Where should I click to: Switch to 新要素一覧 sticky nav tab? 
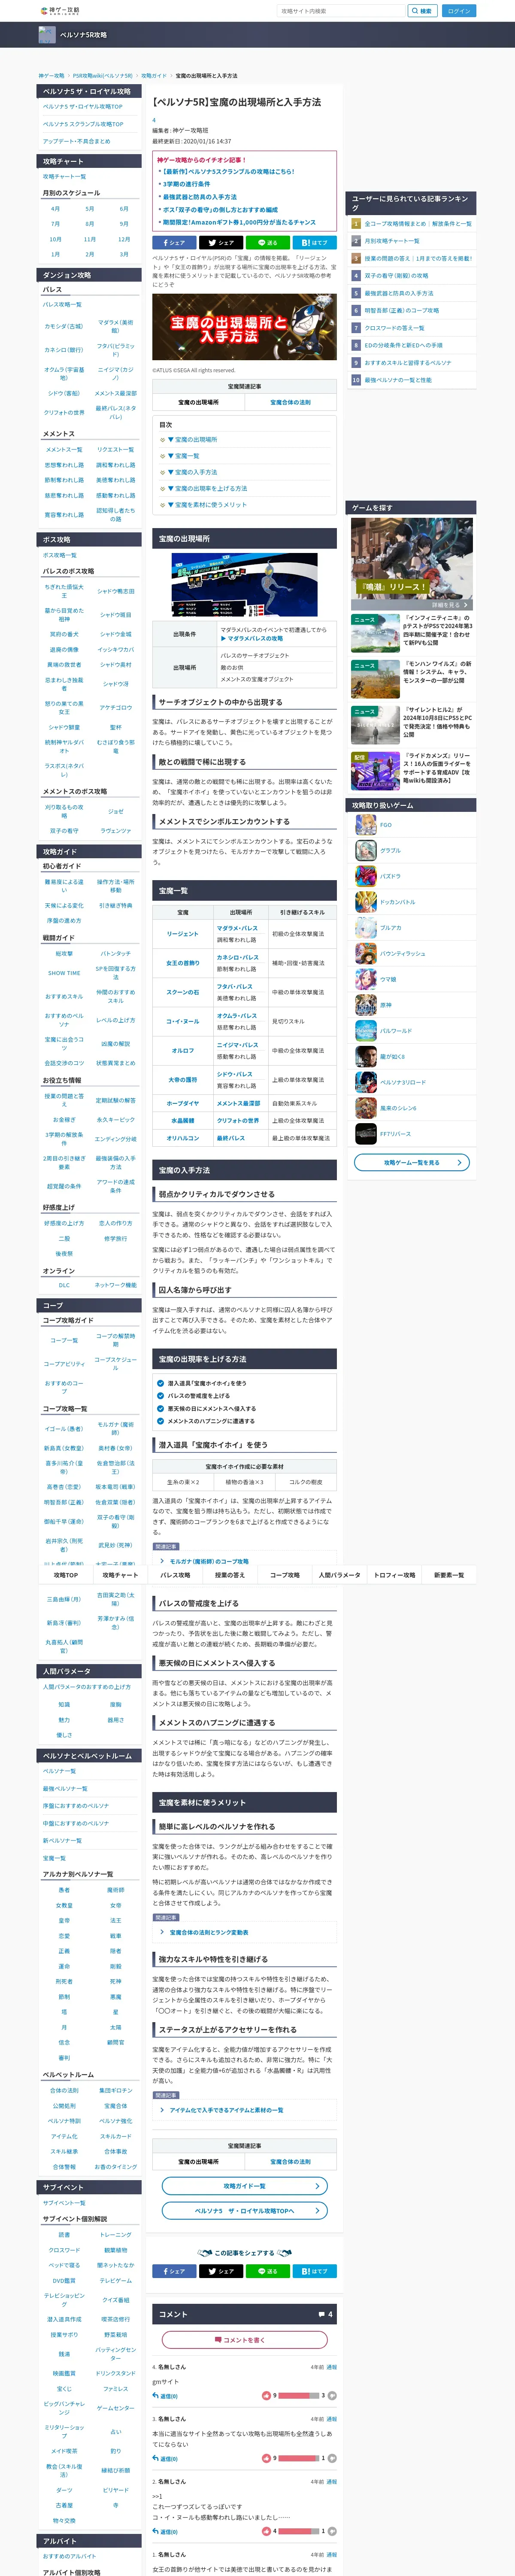[x=449, y=1574]
